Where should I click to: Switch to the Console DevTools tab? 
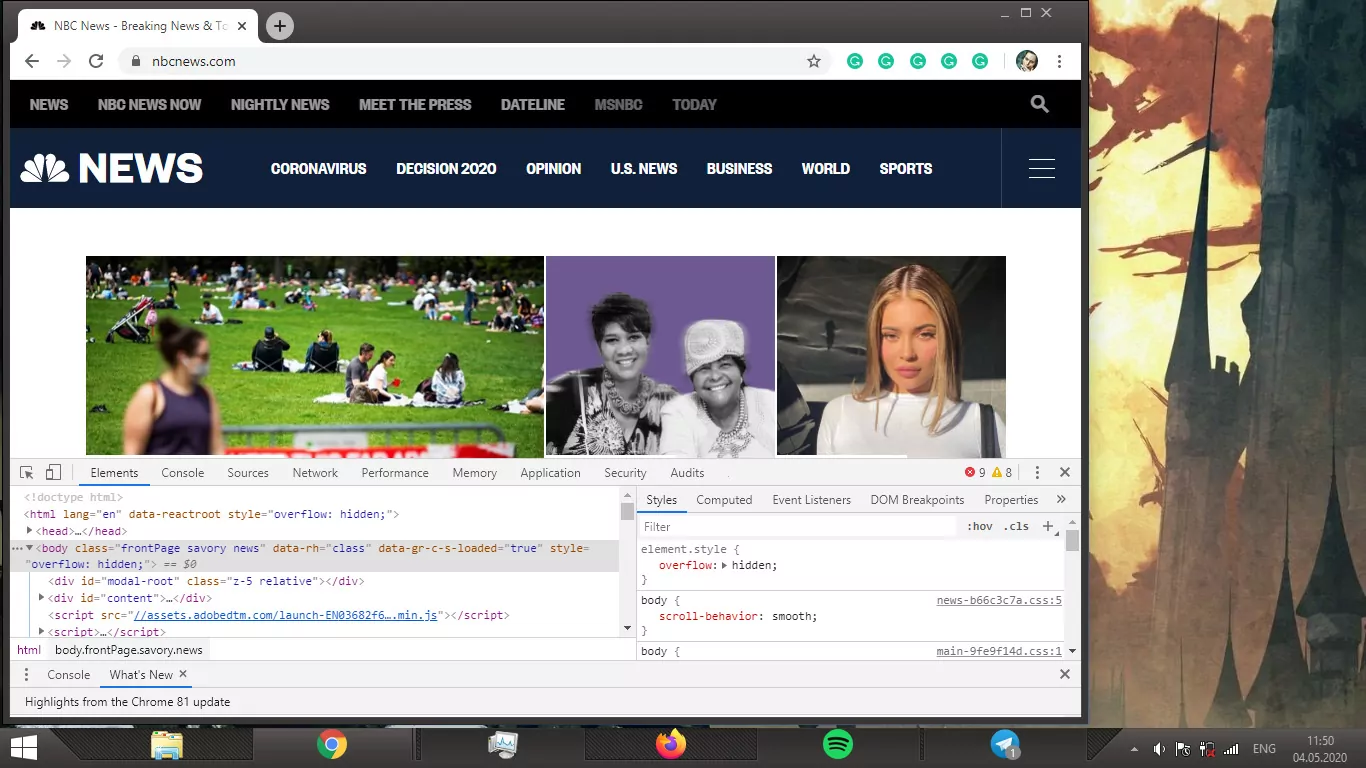(183, 473)
